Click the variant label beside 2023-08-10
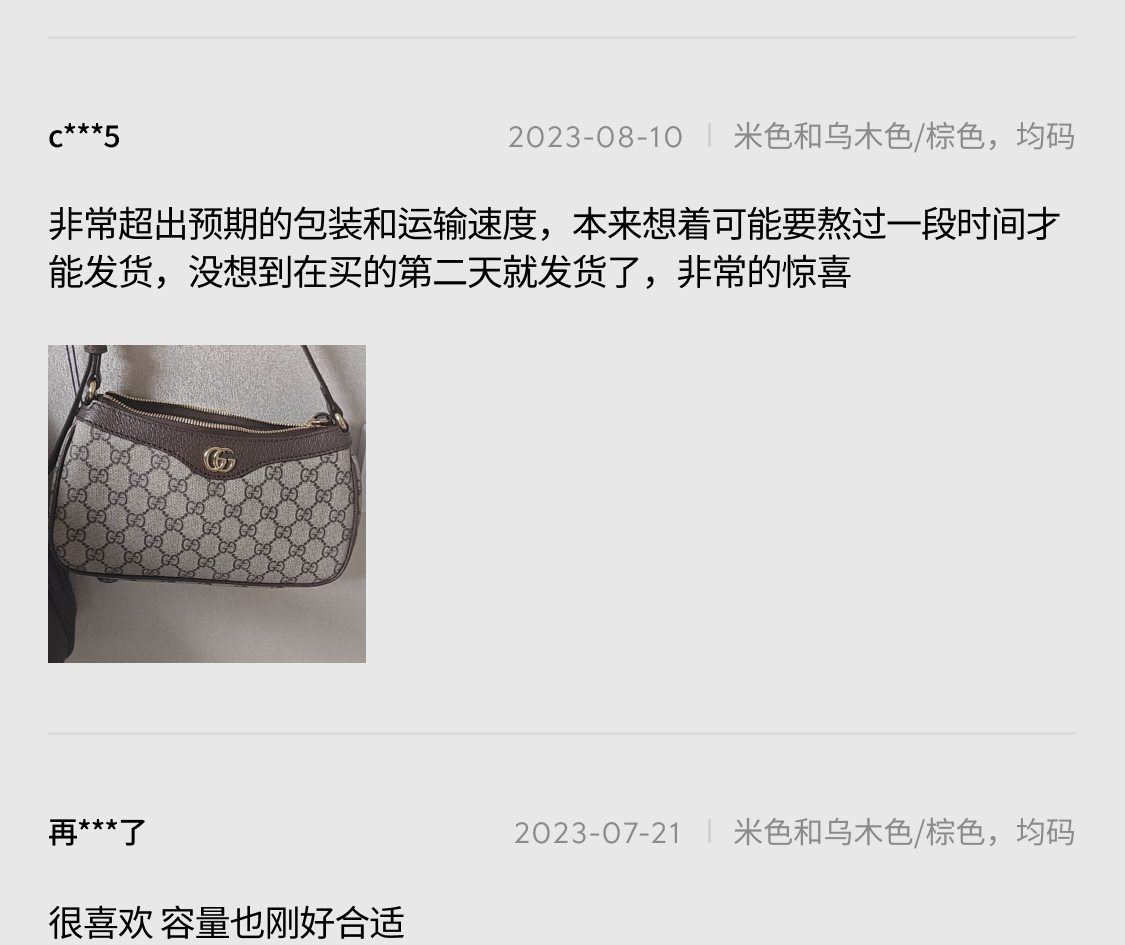Image resolution: width=1125 pixels, height=945 pixels. [x=904, y=136]
